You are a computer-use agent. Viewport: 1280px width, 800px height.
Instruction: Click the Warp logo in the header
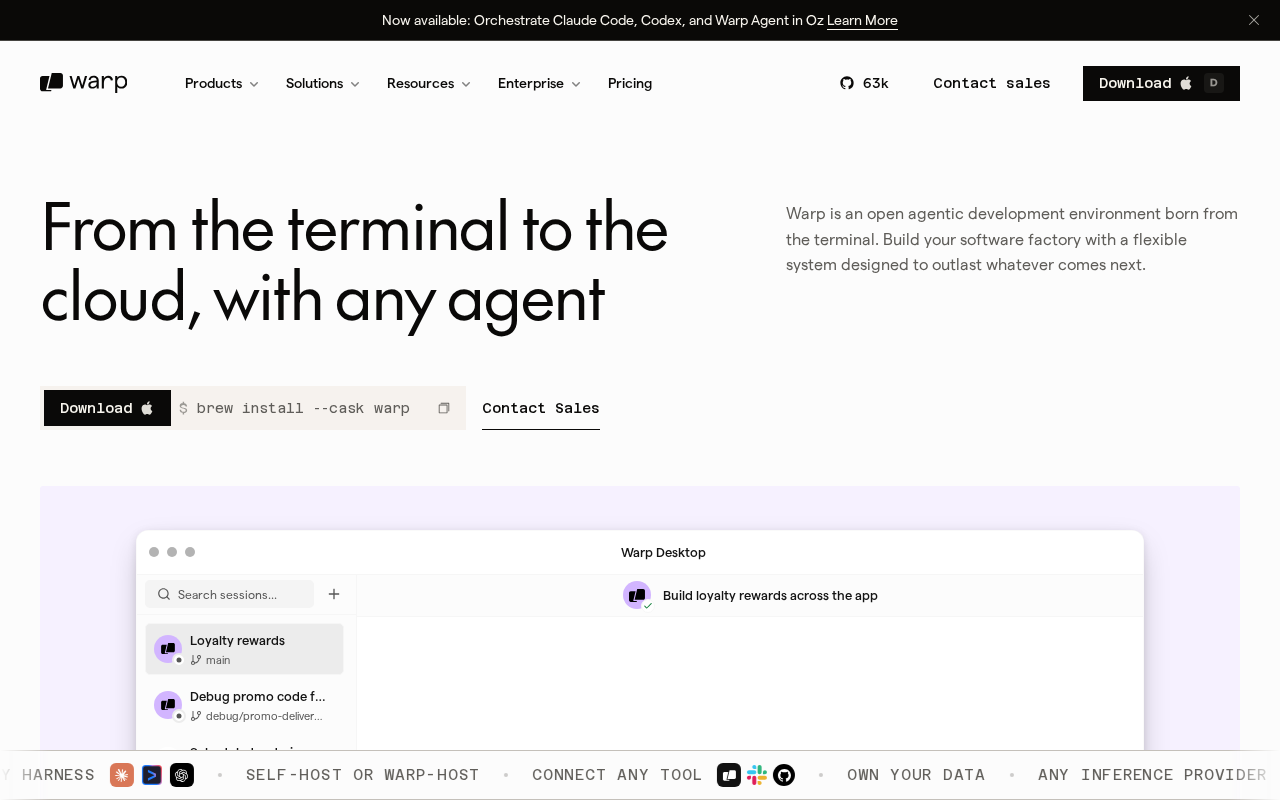84,83
